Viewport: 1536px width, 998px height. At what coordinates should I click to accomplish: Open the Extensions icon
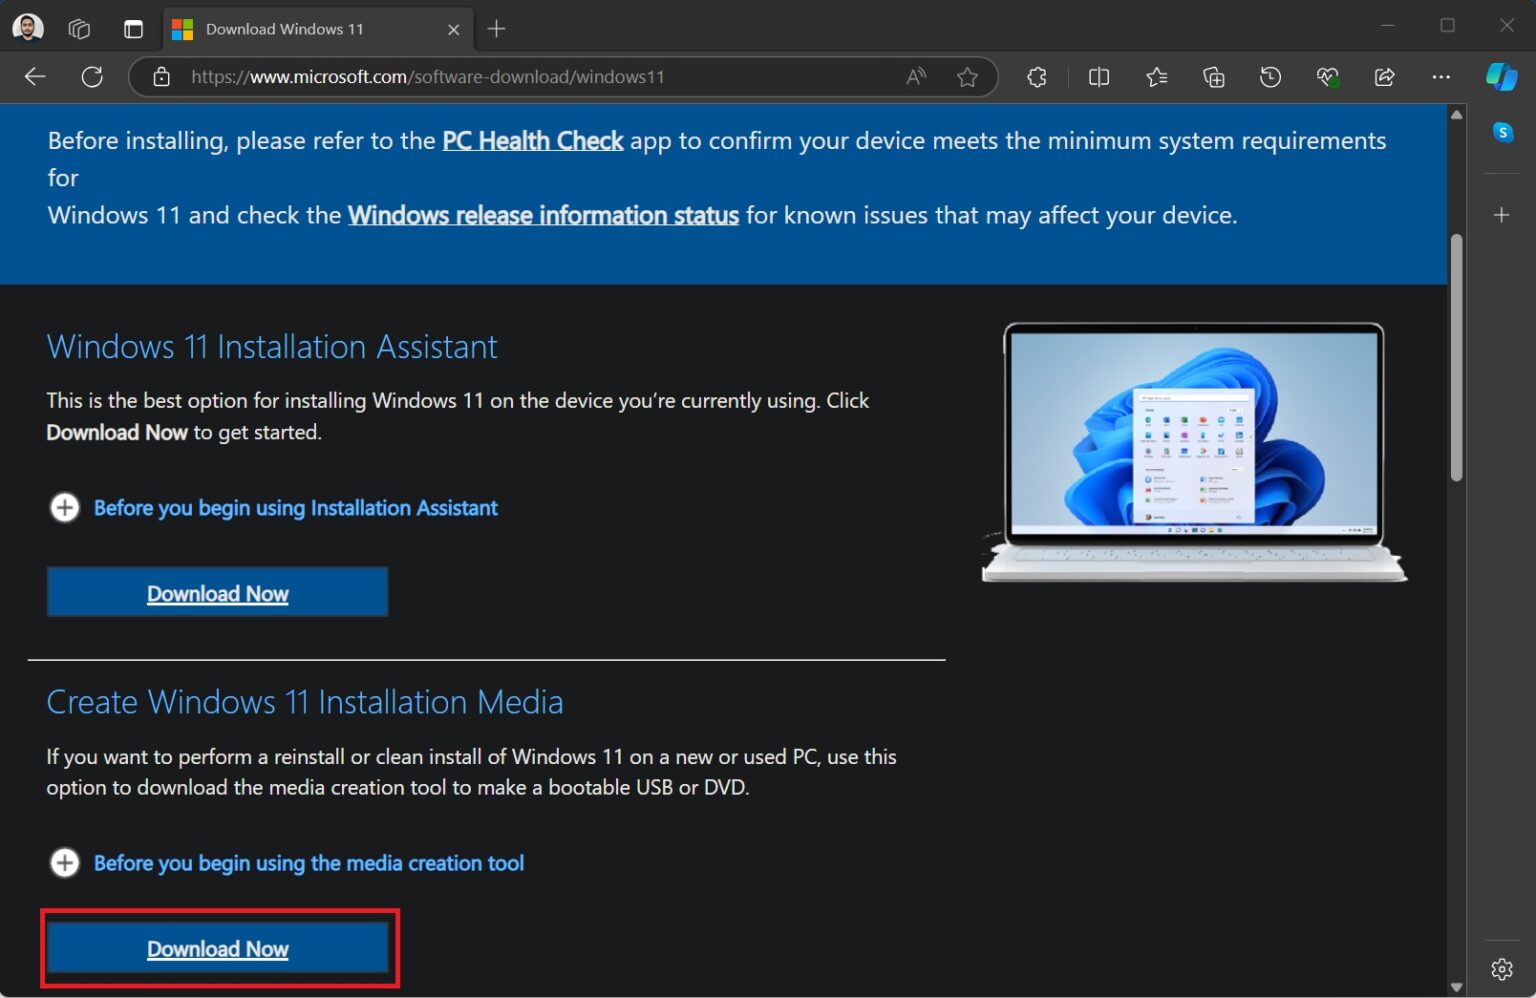click(1036, 76)
